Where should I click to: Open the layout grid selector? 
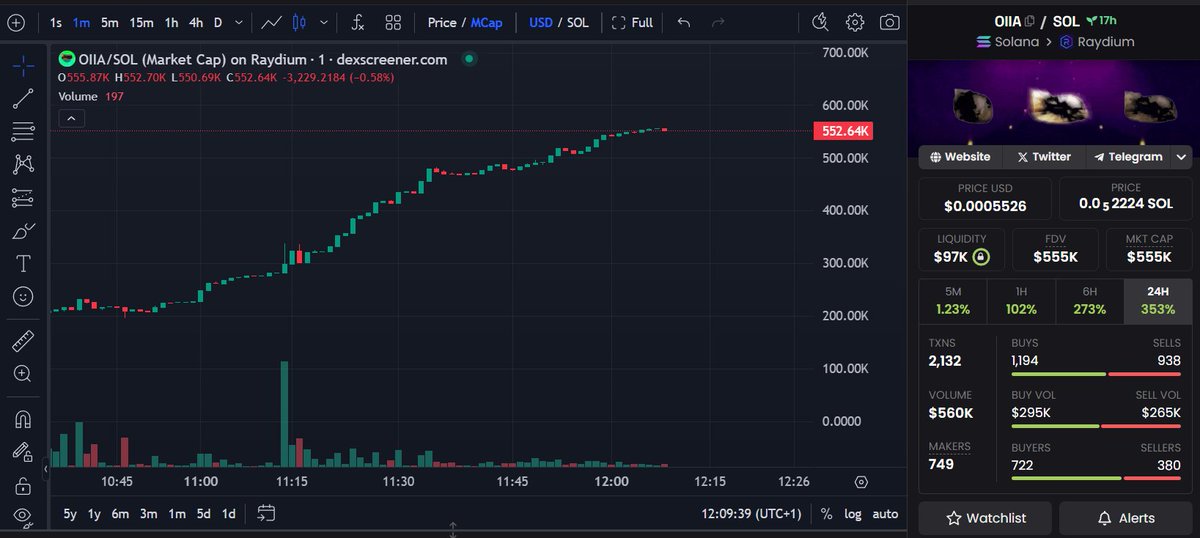(x=393, y=22)
